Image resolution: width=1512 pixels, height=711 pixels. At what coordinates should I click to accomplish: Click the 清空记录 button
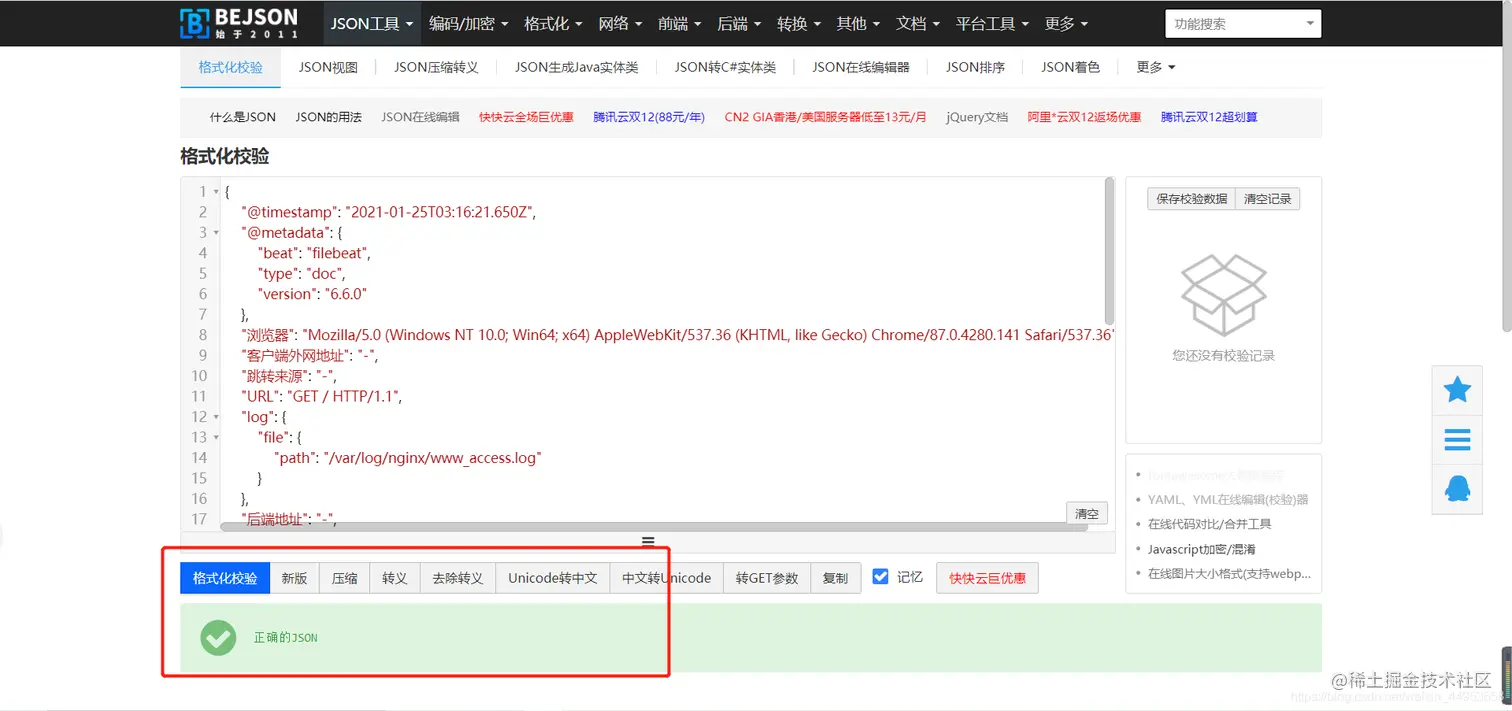tap(1267, 199)
